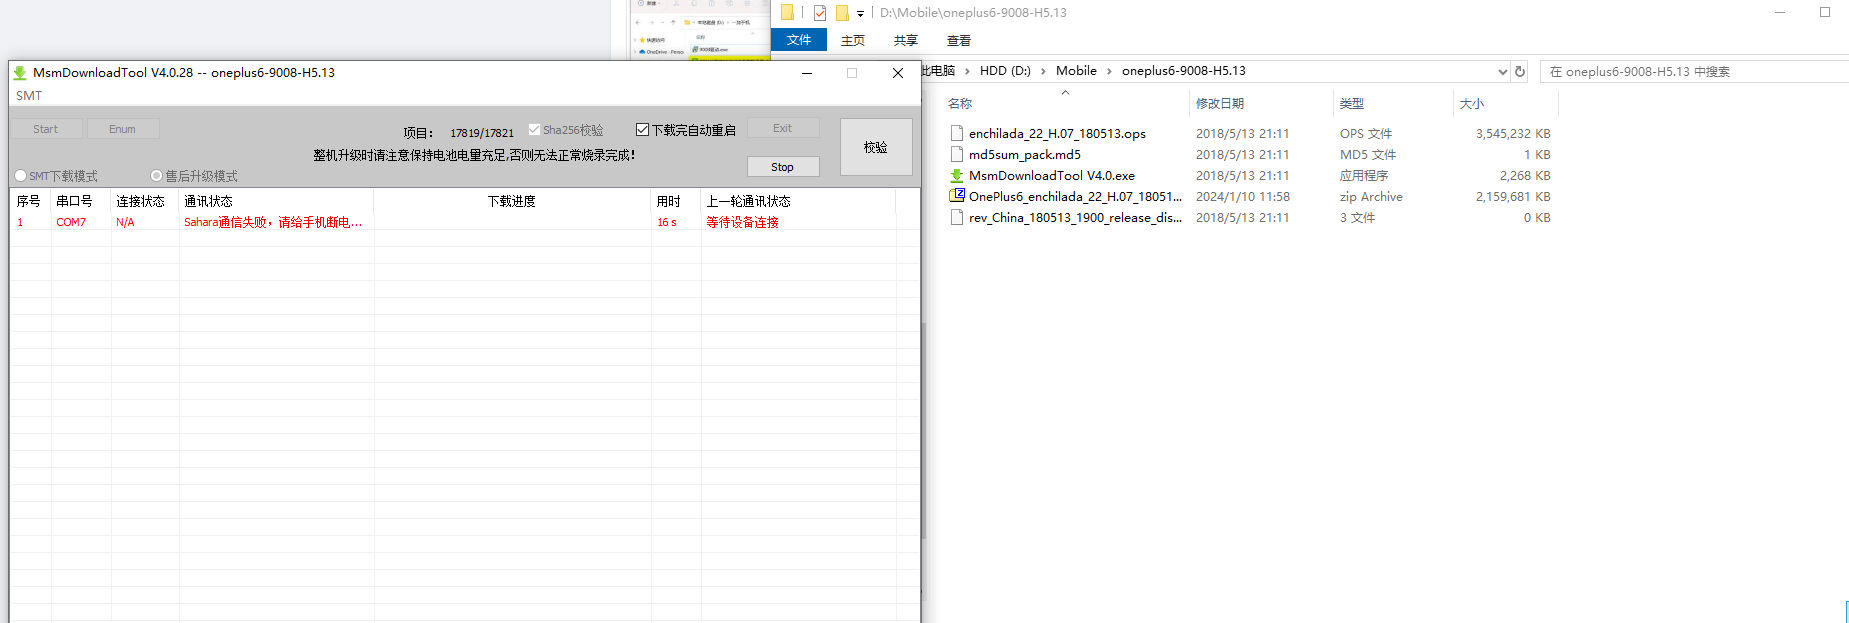Viewport: 1849px width, 623px height.
Task: Click the enchilada_22_H.07_180513.ops file icon
Action: point(957,133)
